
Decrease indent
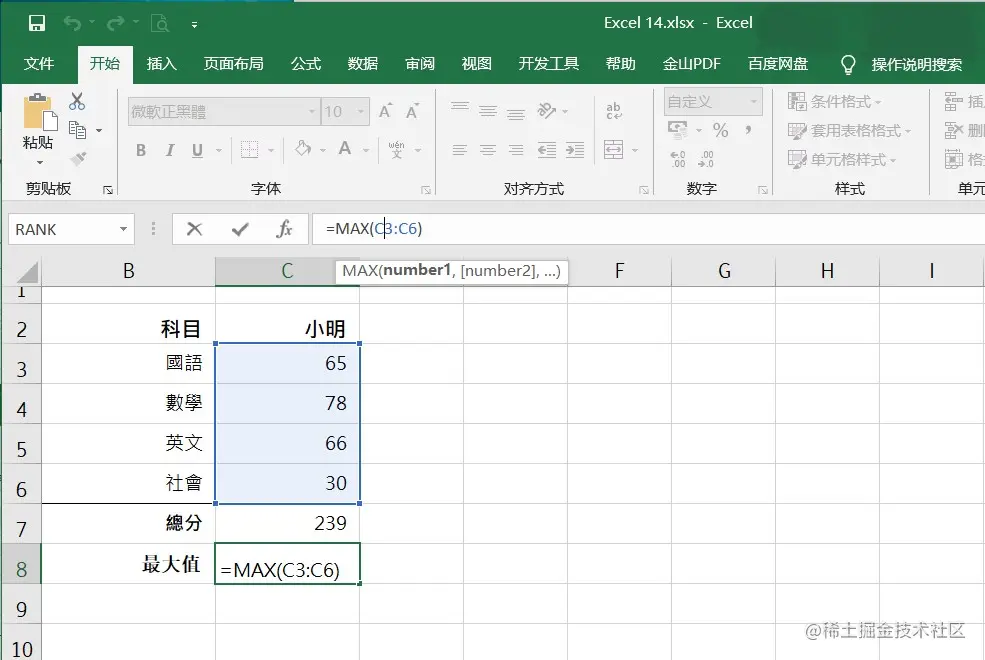[547, 150]
